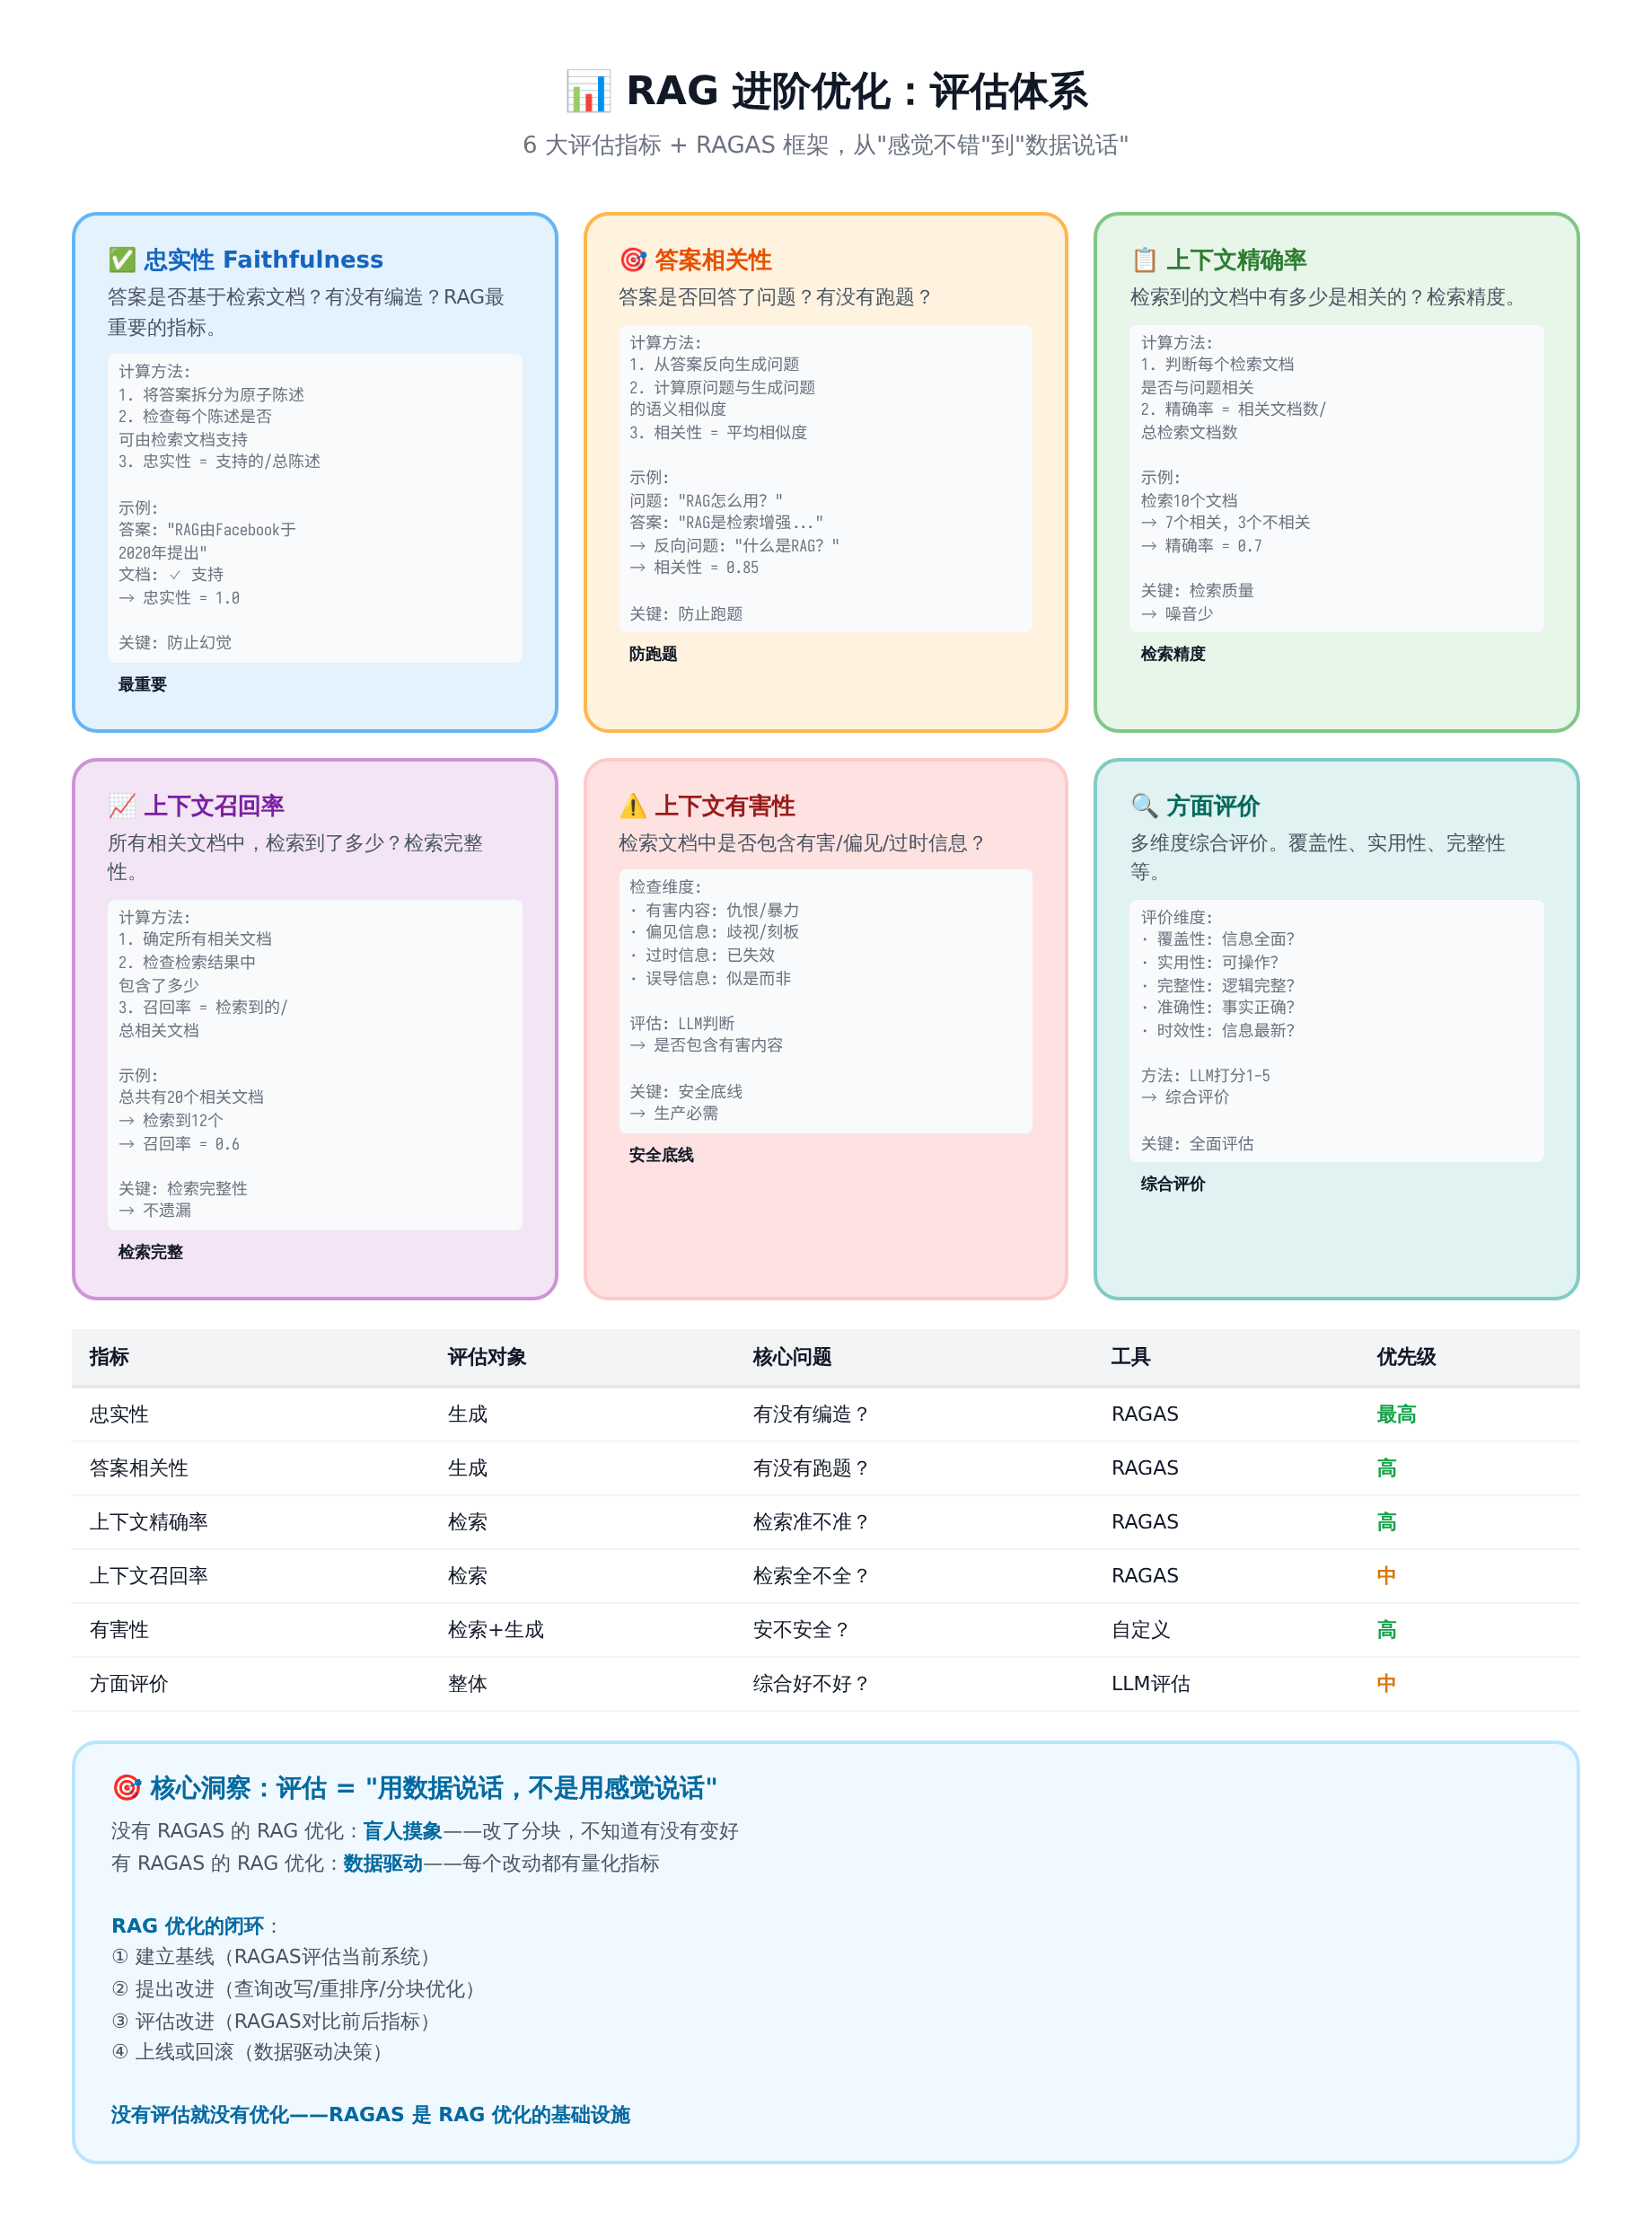Screen dimensions: 1652x2229
Task: Click the closing line 没有评估就没有优化
Action: pos(370,2115)
